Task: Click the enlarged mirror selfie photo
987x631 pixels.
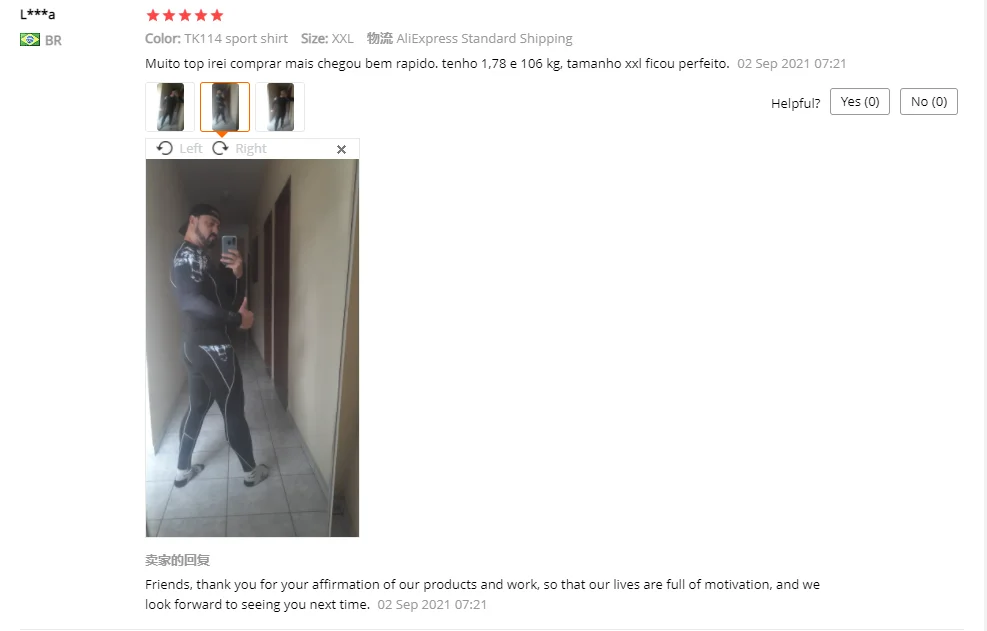Action: [x=252, y=348]
